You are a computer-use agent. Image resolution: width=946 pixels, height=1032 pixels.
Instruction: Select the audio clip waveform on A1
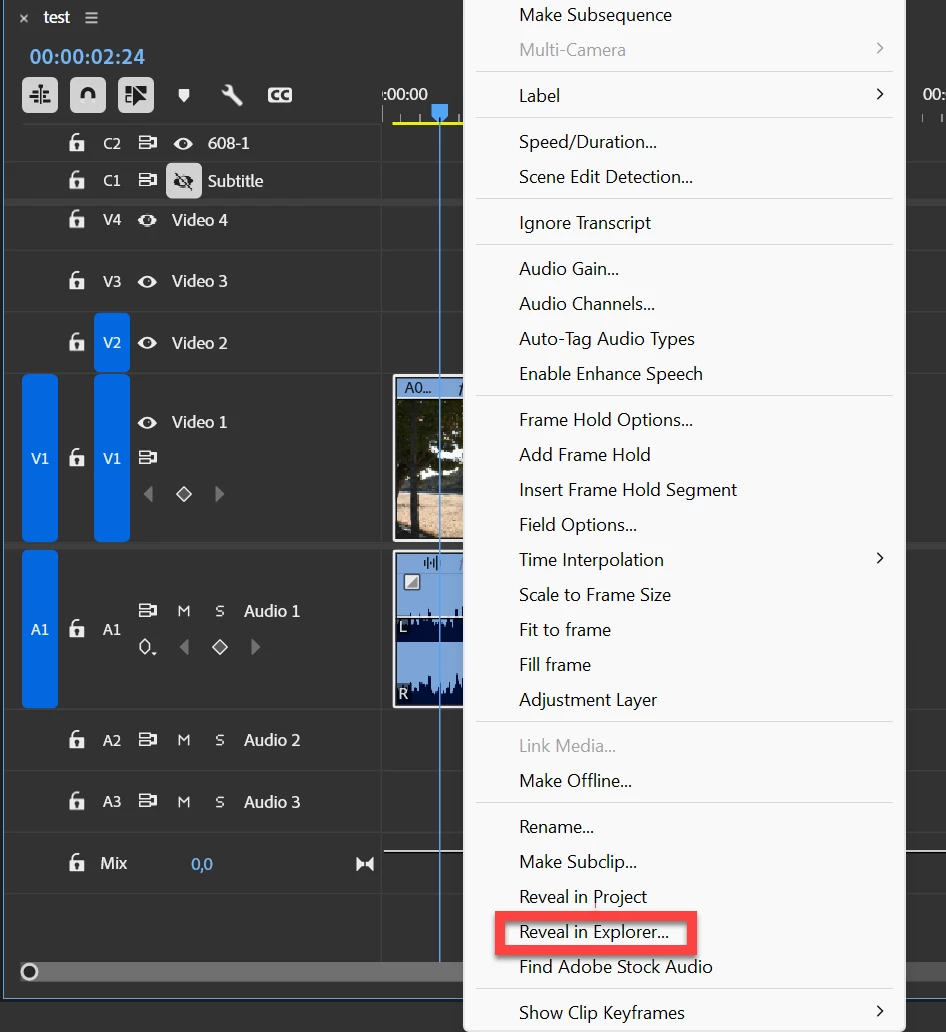tap(429, 629)
